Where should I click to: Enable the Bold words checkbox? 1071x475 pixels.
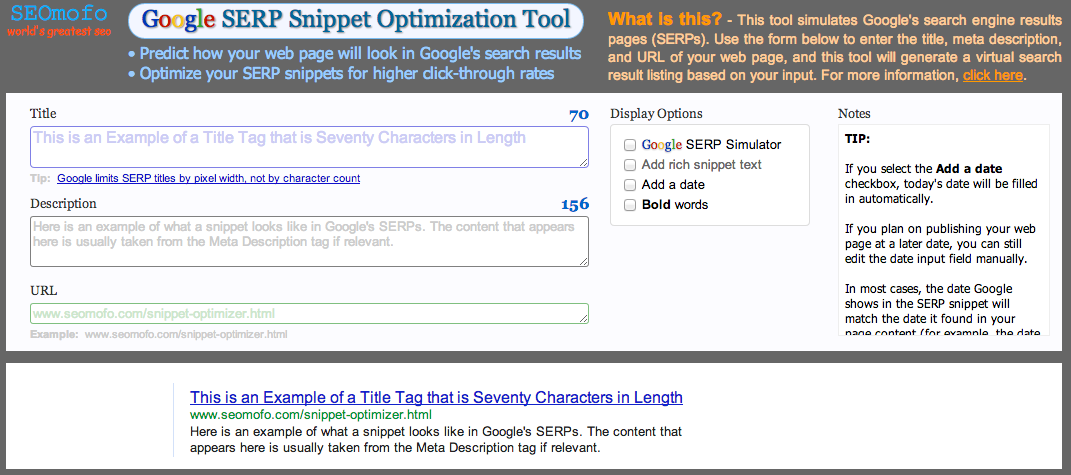[x=630, y=205]
